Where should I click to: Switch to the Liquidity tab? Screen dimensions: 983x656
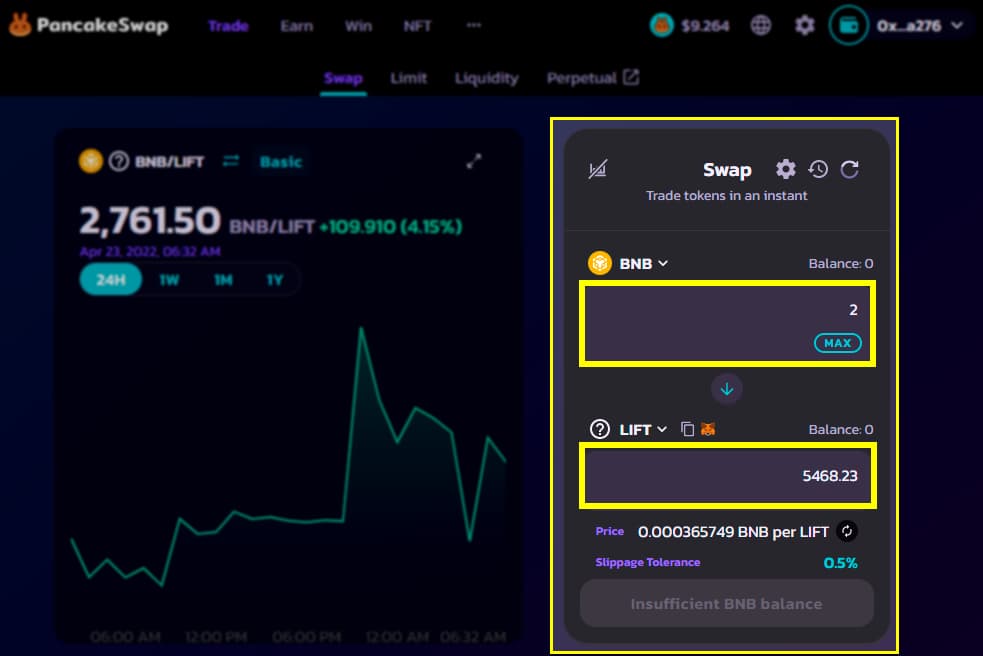pyautogui.click(x=486, y=78)
